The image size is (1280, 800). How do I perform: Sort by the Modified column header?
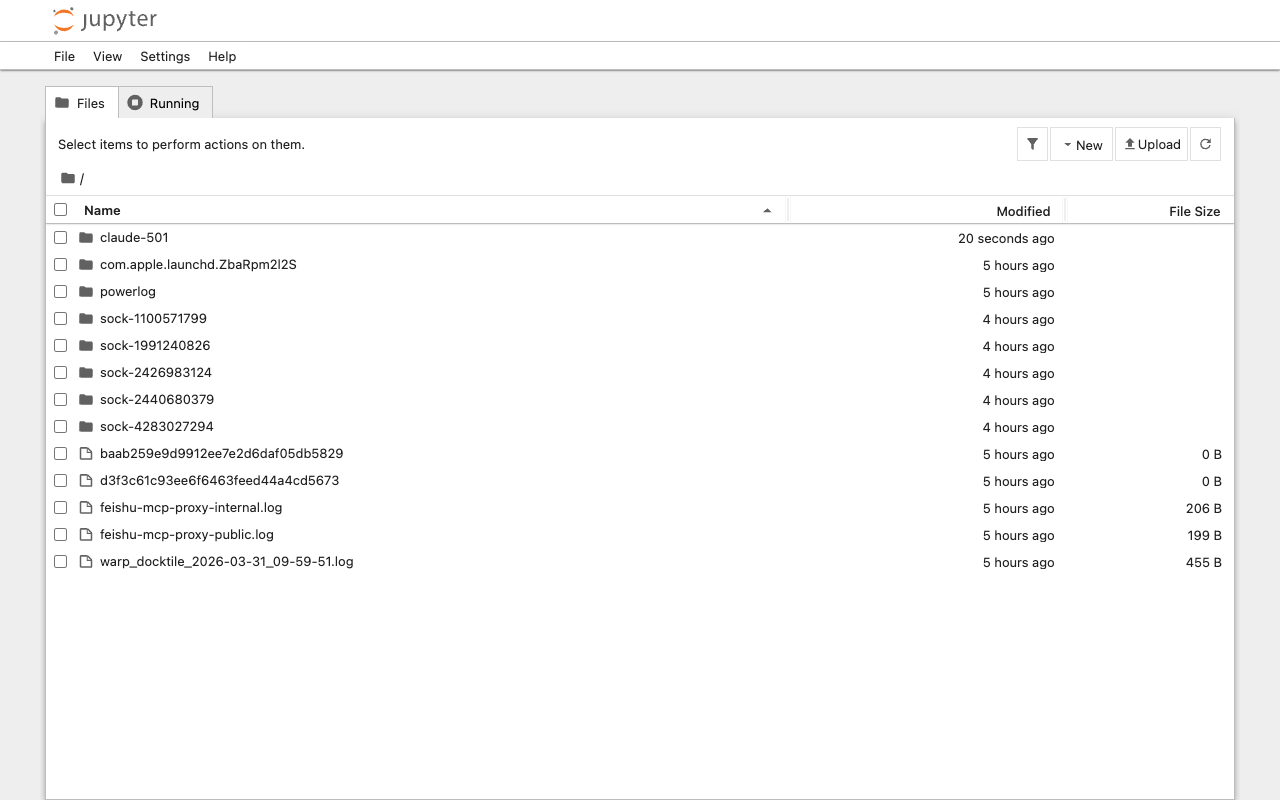[1024, 210]
